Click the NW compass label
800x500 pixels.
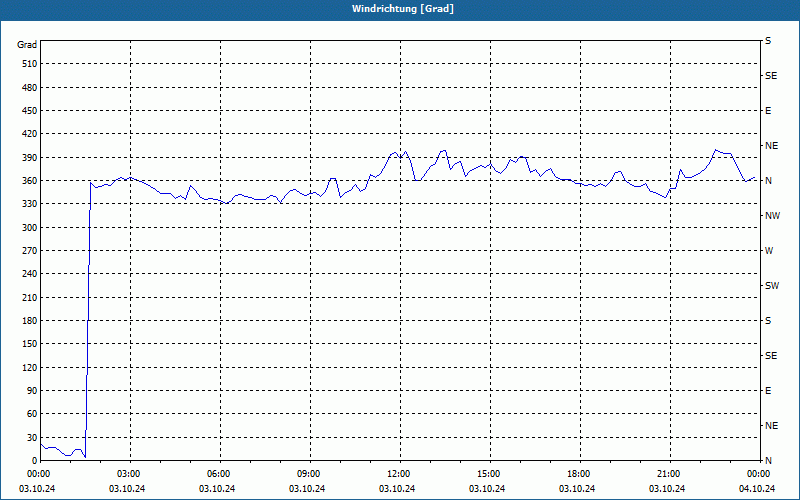tap(772, 216)
